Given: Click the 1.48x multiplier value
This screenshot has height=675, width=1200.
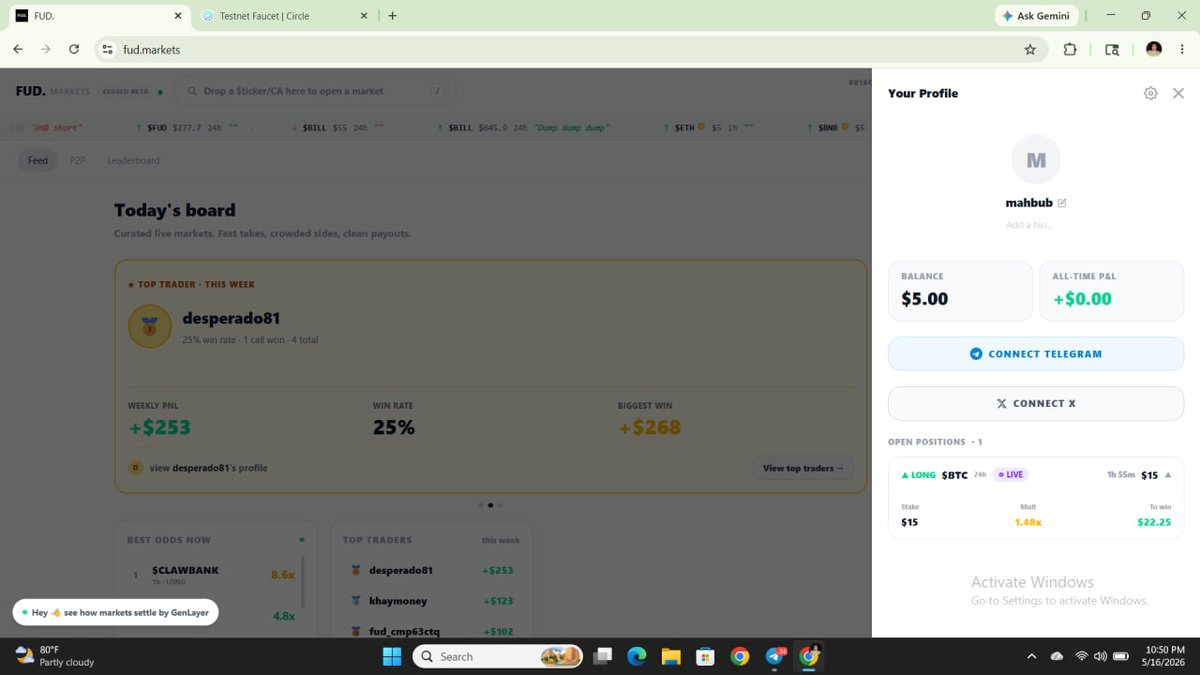Looking at the screenshot, I should point(1028,522).
